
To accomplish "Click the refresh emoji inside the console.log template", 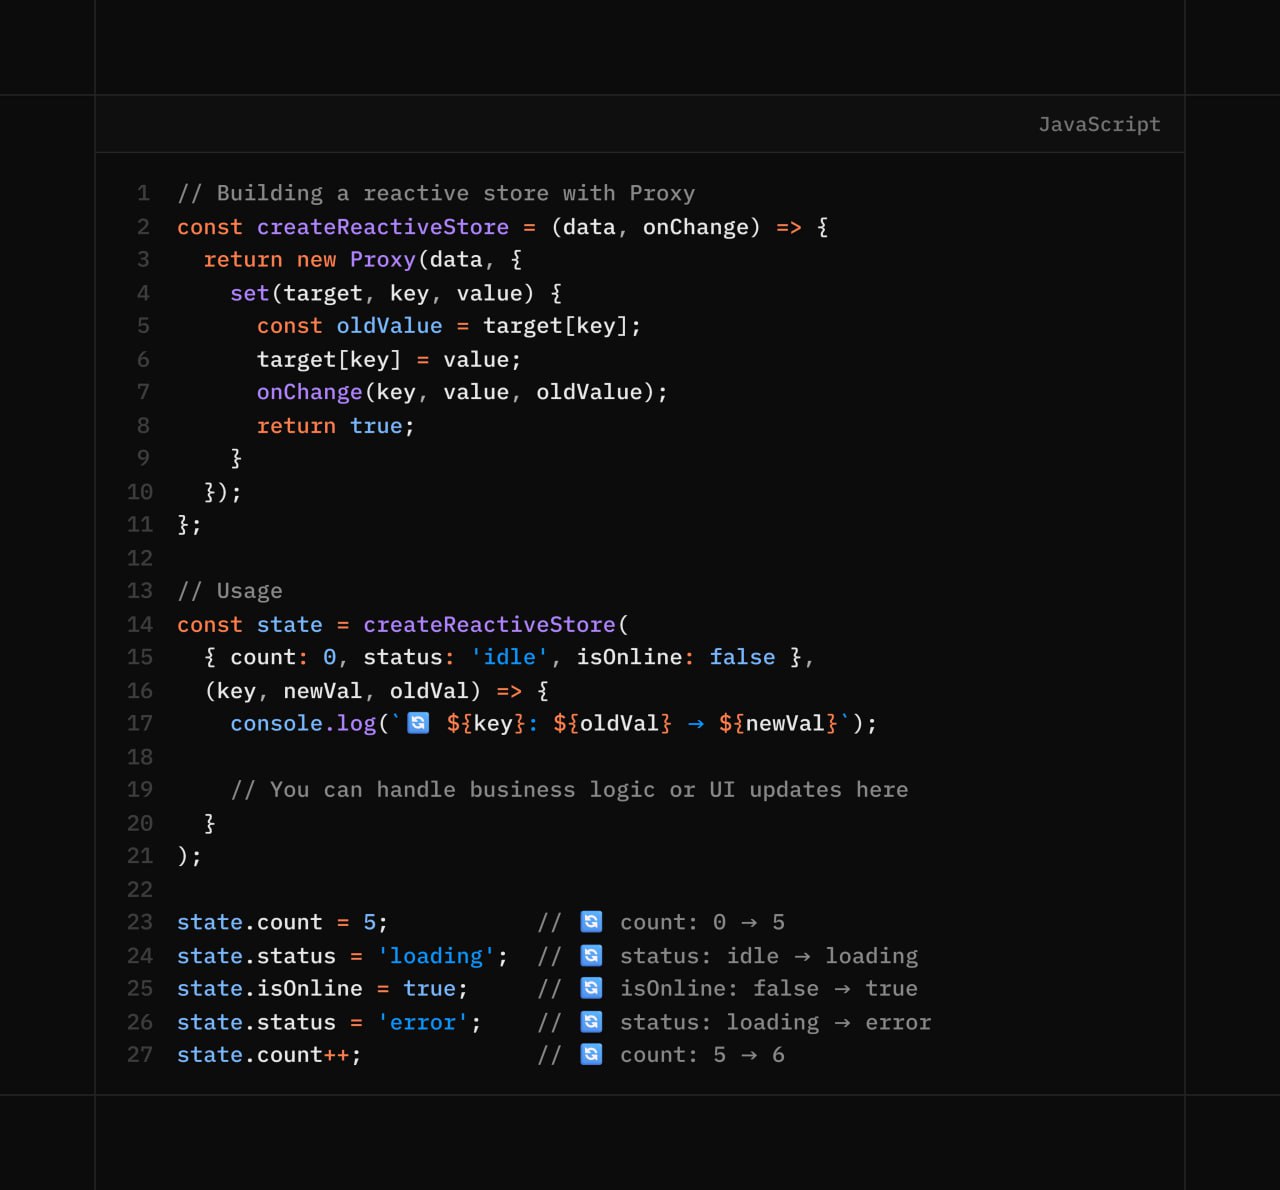I will click(x=418, y=722).
